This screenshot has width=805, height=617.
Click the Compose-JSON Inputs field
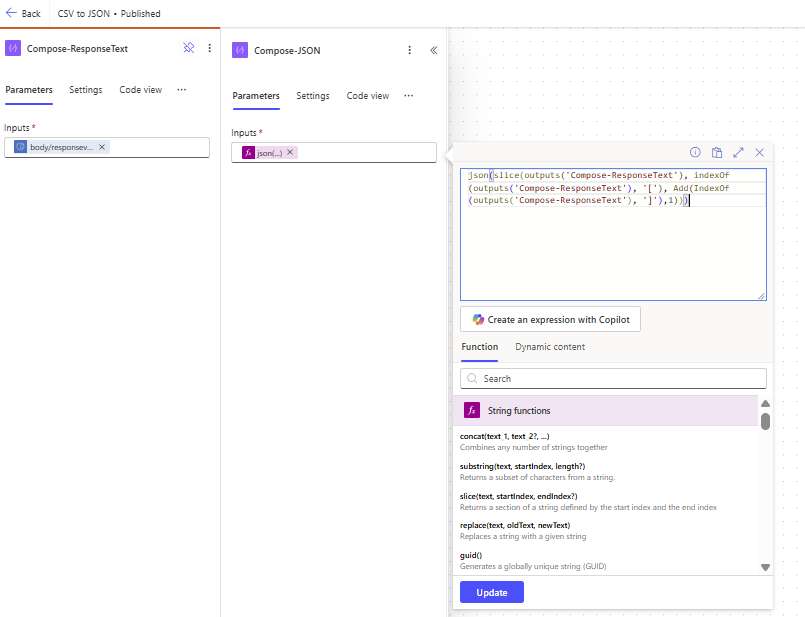pos(334,152)
